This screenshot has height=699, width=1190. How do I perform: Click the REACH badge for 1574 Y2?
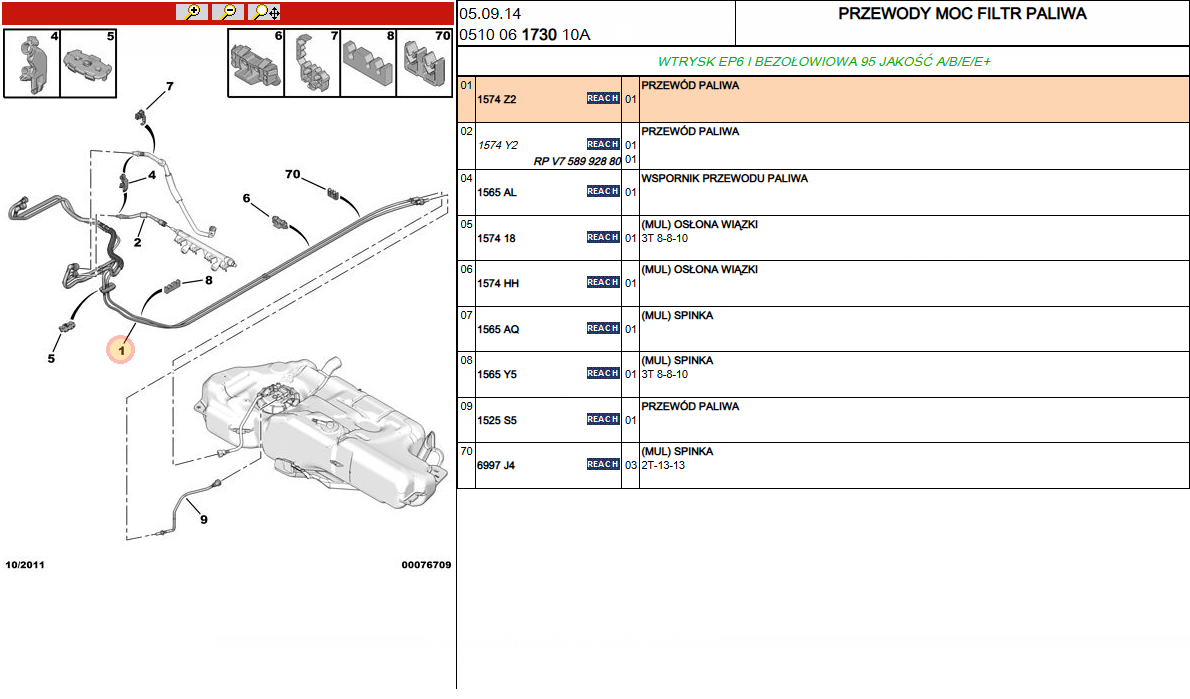[x=603, y=144]
